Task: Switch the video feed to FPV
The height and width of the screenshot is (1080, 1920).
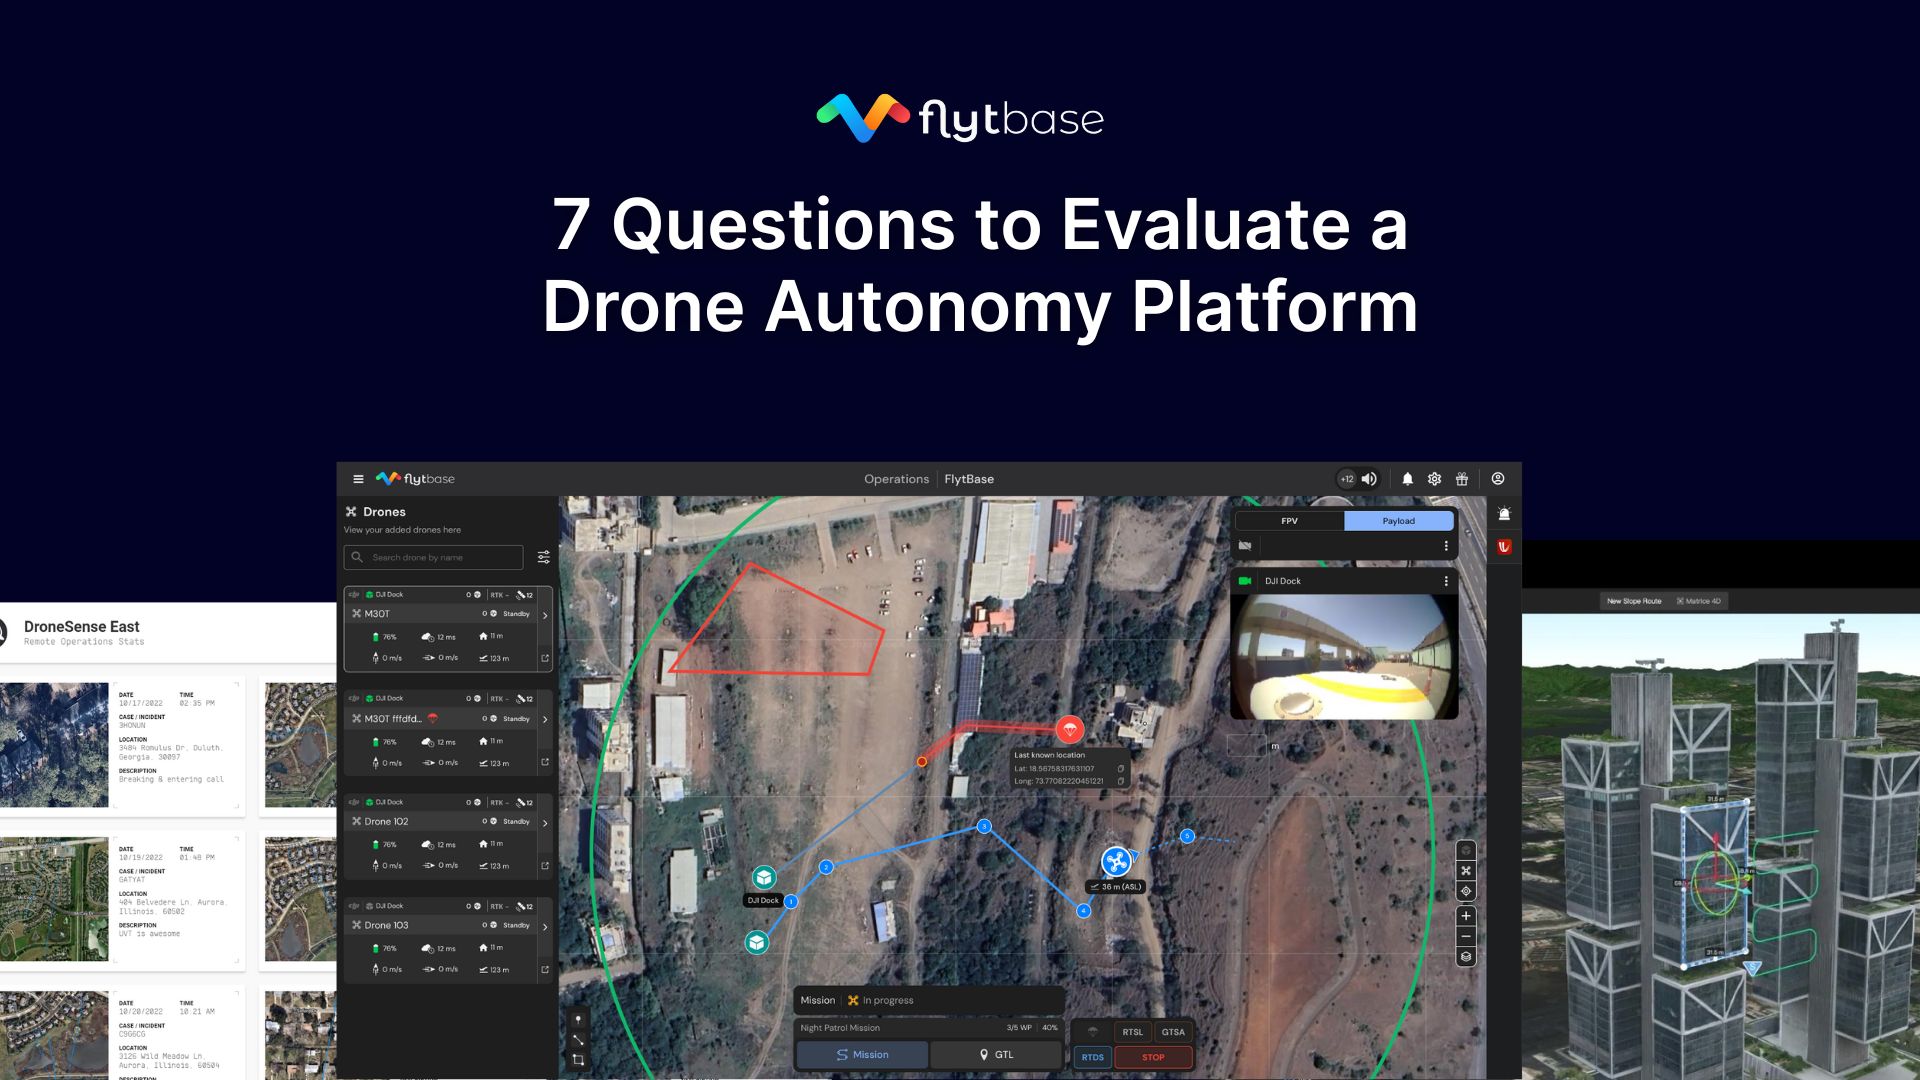Action: [x=1289, y=521]
